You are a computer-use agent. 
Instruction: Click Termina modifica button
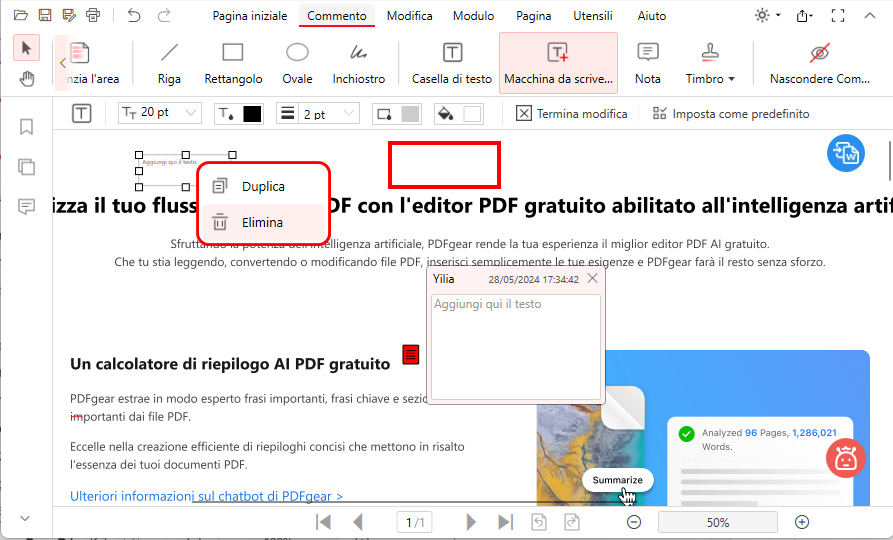tap(571, 113)
